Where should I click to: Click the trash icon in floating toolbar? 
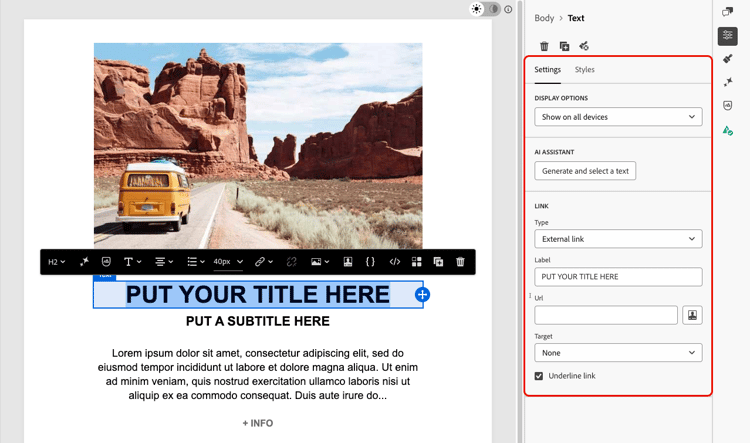(460, 262)
